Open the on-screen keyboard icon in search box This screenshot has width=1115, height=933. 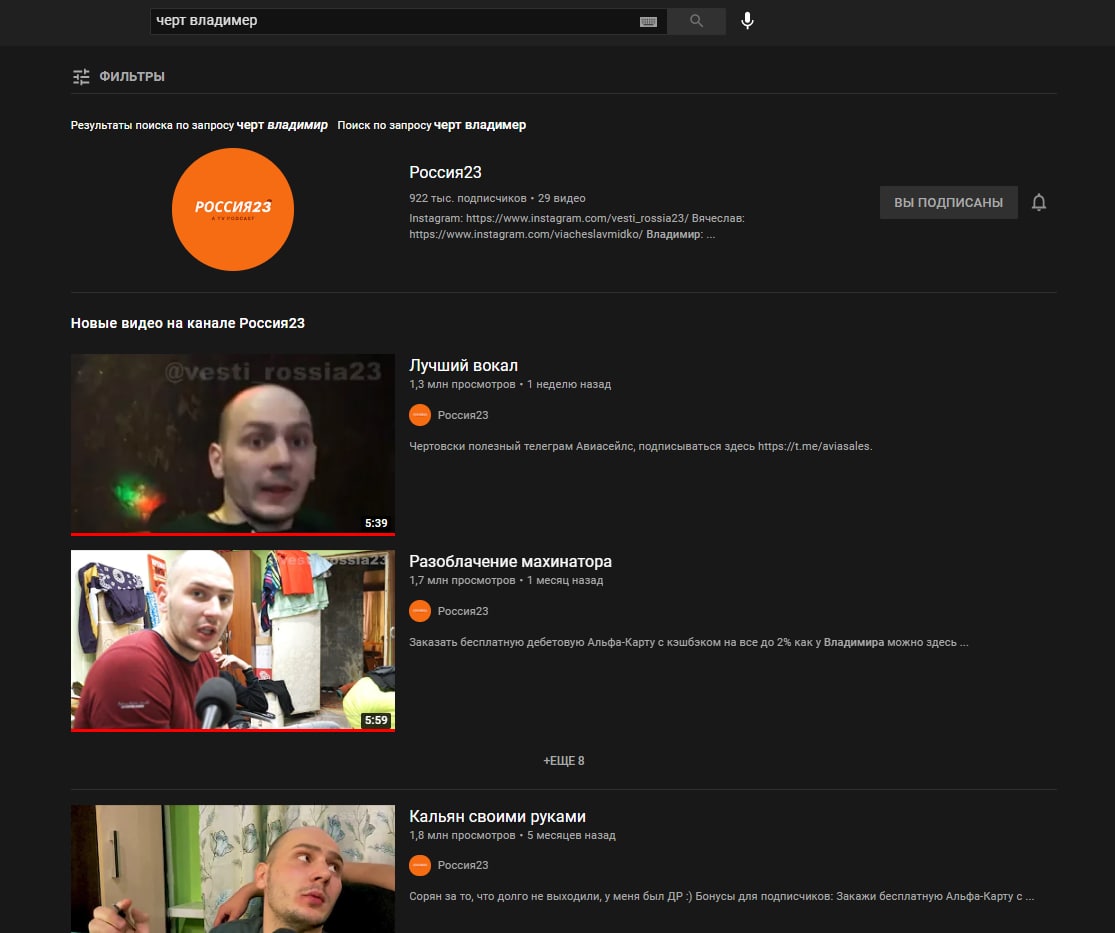tap(648, 21)
